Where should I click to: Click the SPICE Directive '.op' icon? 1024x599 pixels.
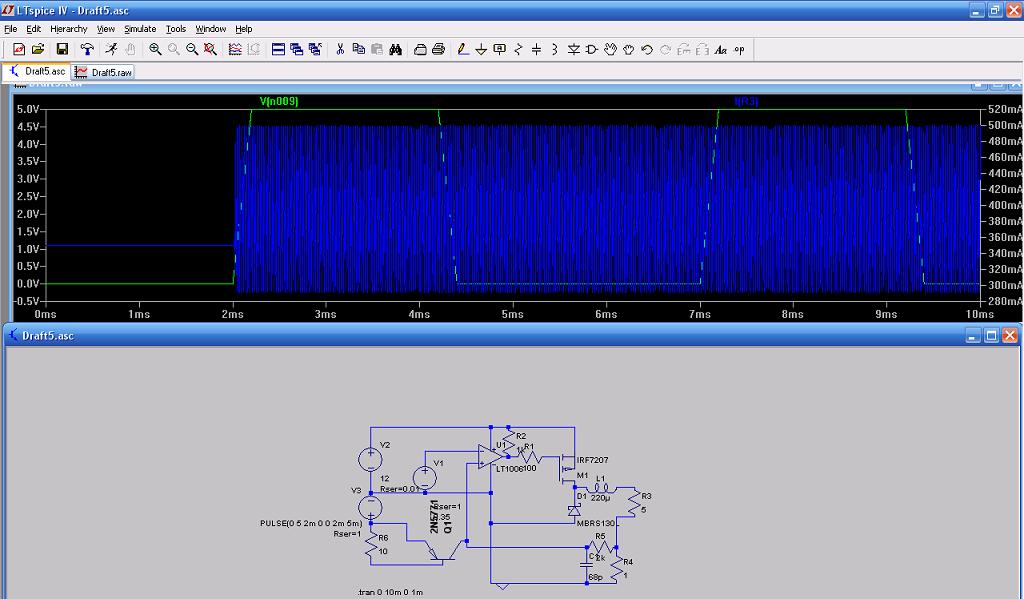click(x=739, y=50)
